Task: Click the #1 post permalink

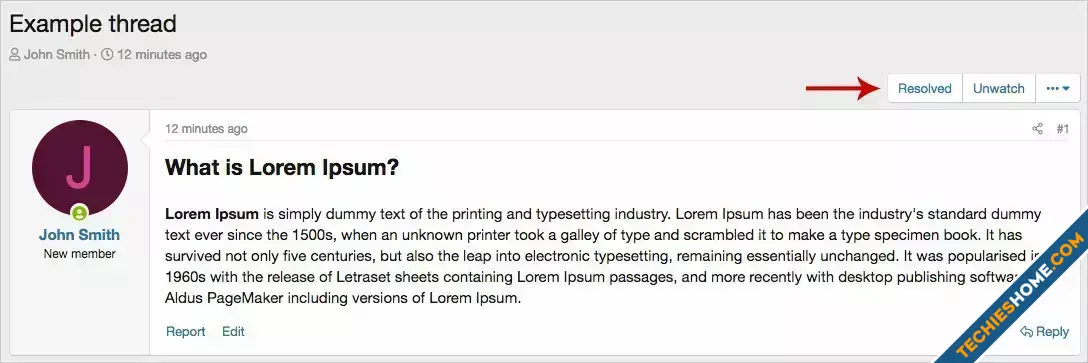Action: [x=1062, y=128]
